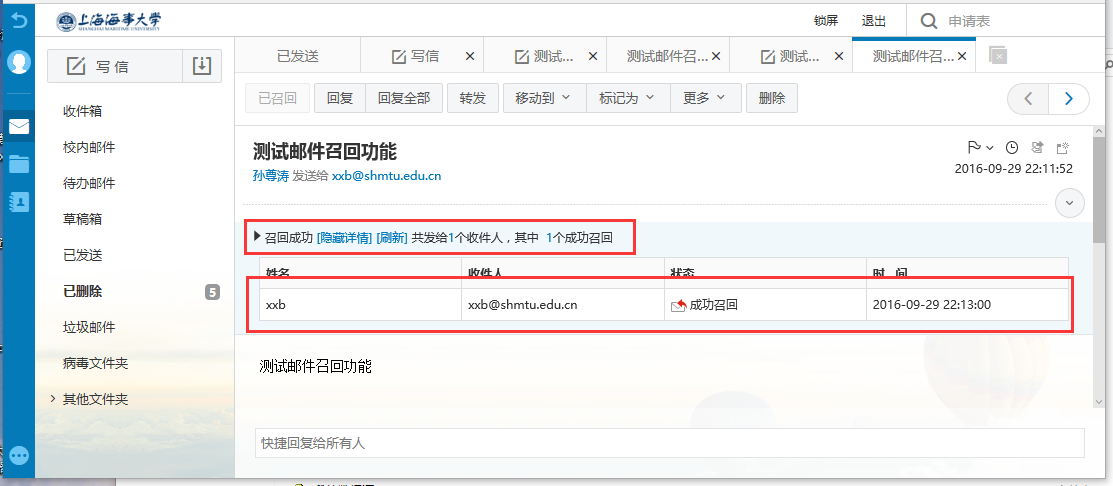Image resolution: width=1113 pixels, height=486 pixels.
Task: Open the 标记为 dropdown
Action: click(x=627, y=98)
